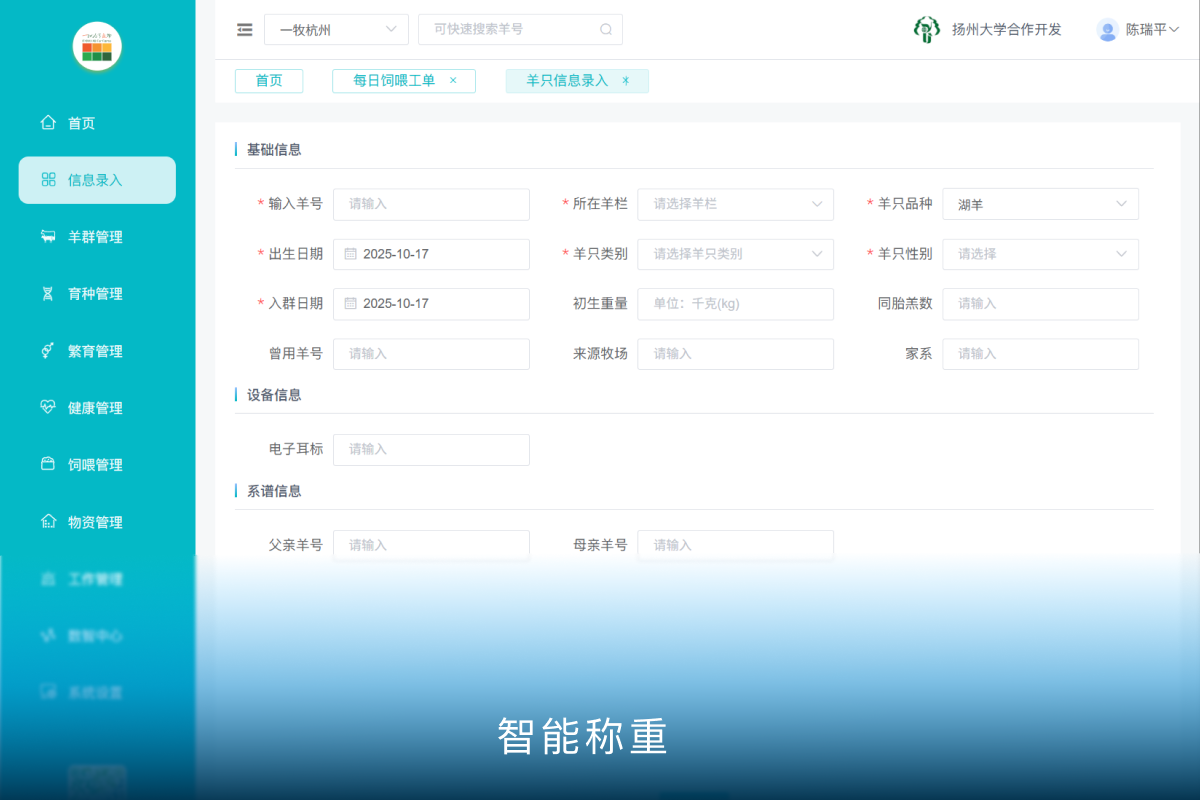
Task: Switch to the 每日饲喂工单 tab
Action: tap(396, 80)
